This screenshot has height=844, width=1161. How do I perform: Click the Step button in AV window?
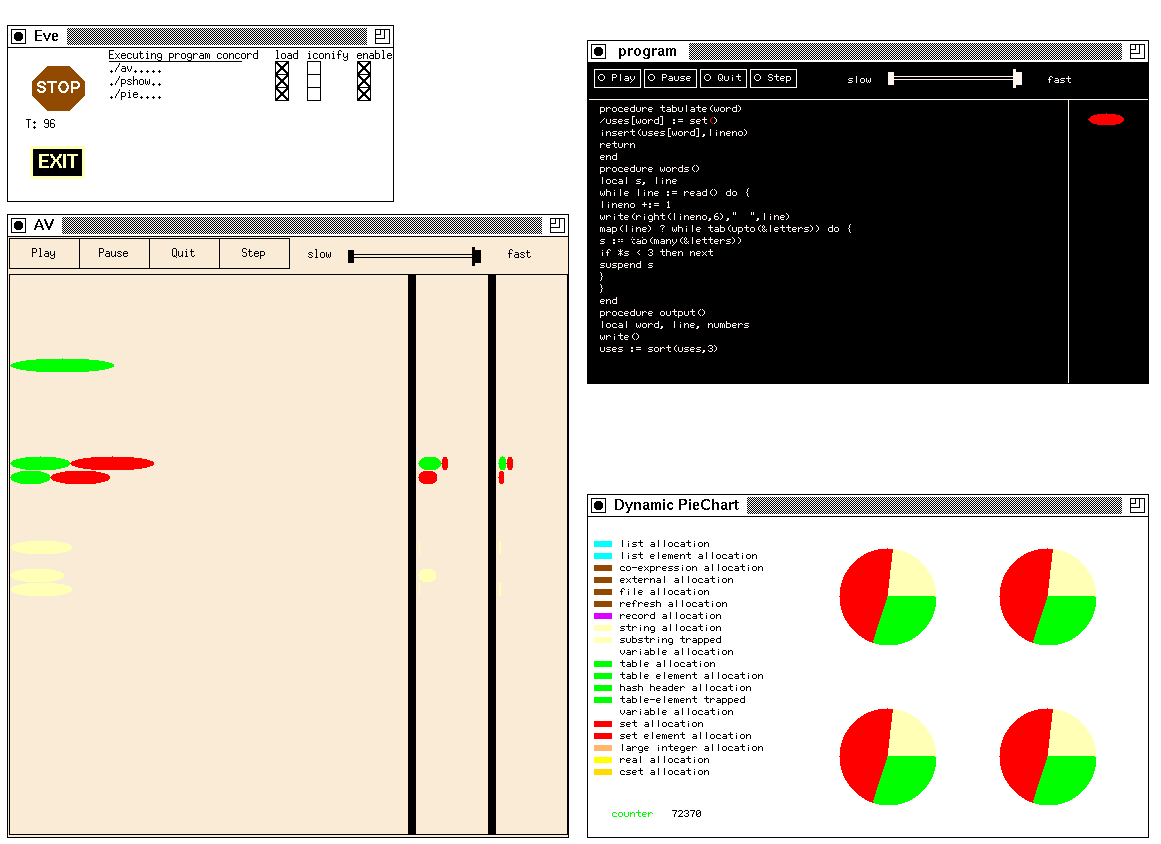coord(254,253)
